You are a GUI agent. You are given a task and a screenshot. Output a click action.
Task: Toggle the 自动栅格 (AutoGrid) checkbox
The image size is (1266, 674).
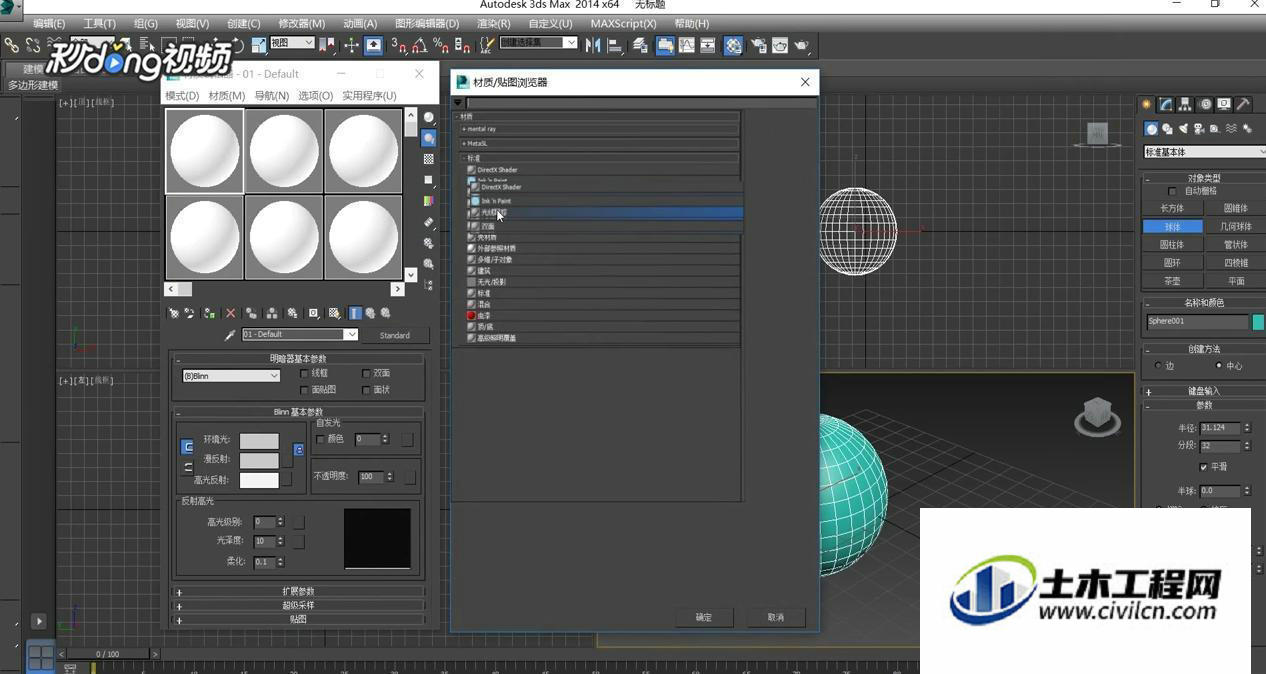tap(1173, 191)
